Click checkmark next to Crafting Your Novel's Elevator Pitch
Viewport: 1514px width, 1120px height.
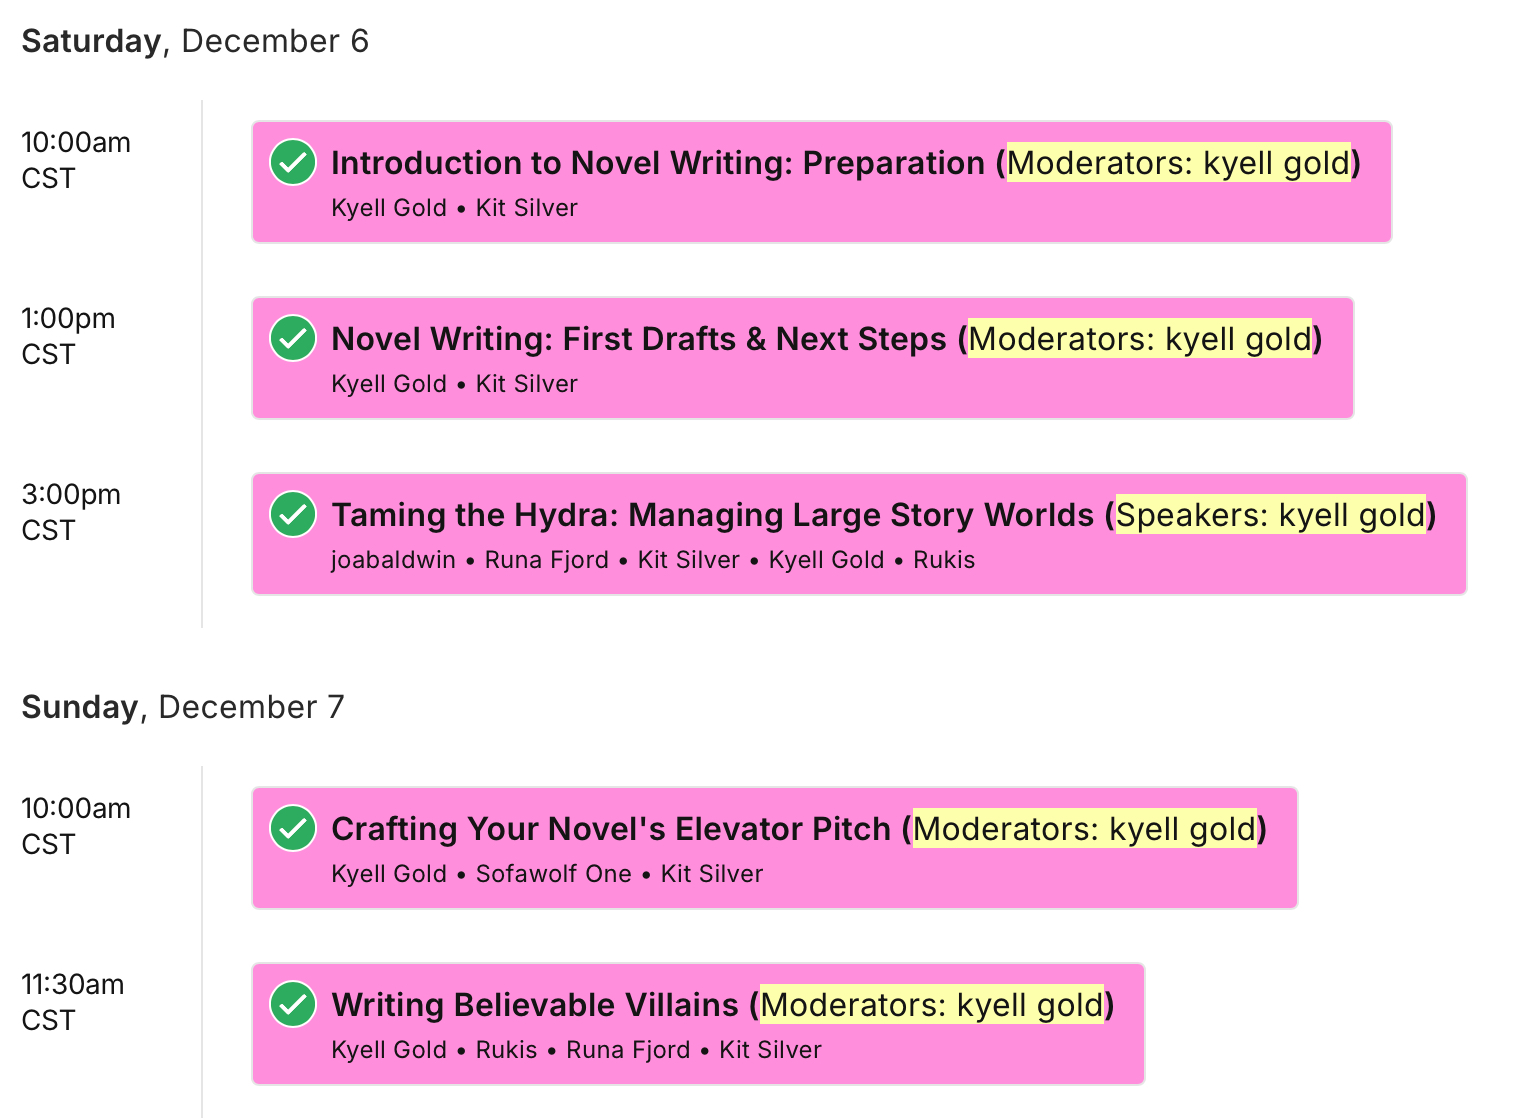[x=293, y=829]
